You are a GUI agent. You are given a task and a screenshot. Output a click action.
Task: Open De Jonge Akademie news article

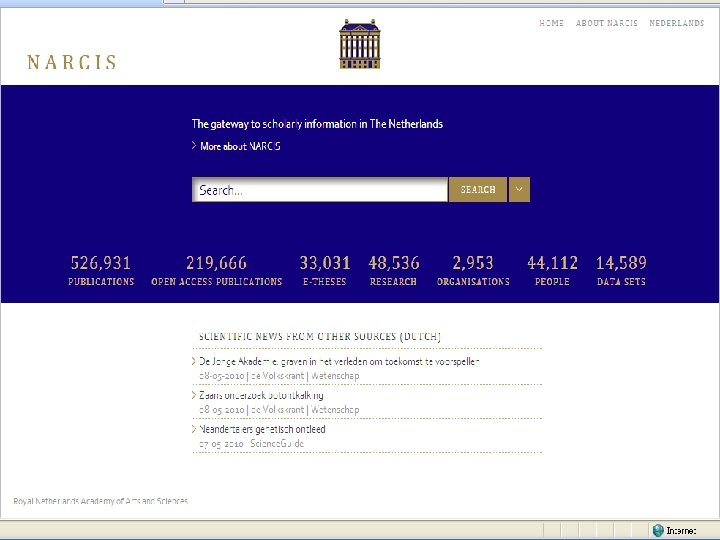click(x=339, y=361)
